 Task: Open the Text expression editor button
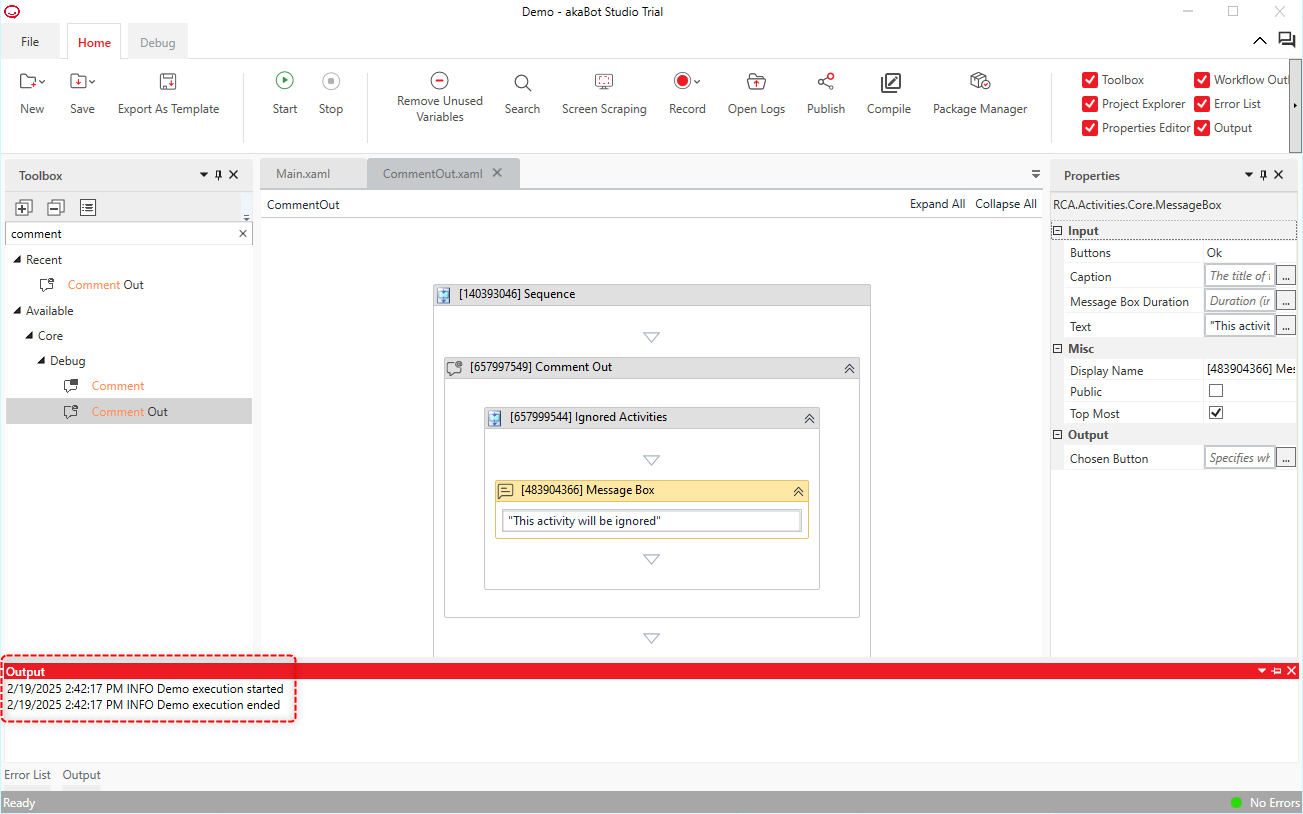(x=1286, y=325)
